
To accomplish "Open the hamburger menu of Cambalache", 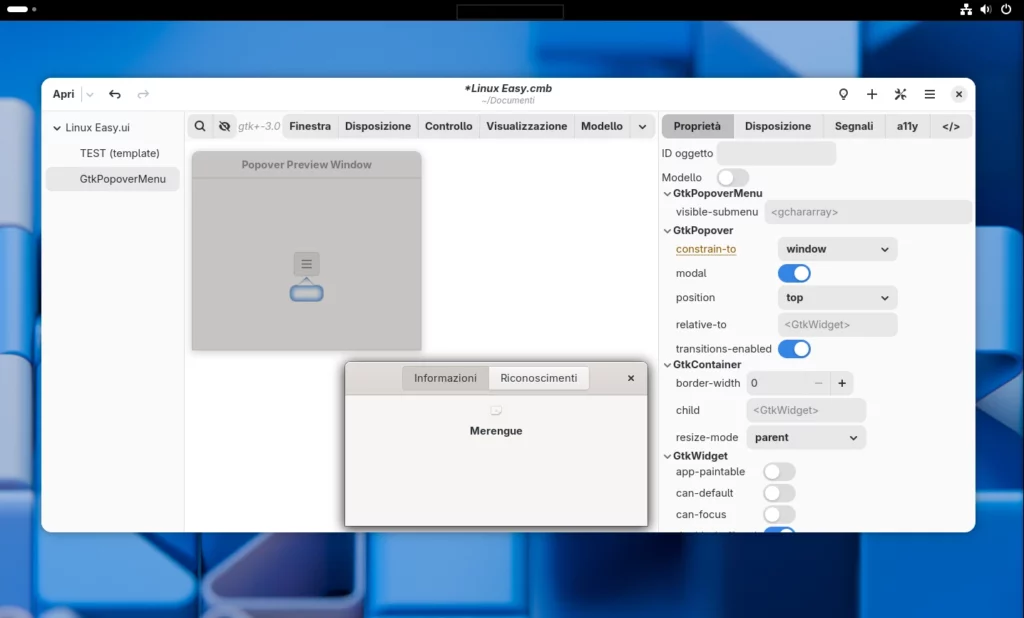I will pos(928,94).
